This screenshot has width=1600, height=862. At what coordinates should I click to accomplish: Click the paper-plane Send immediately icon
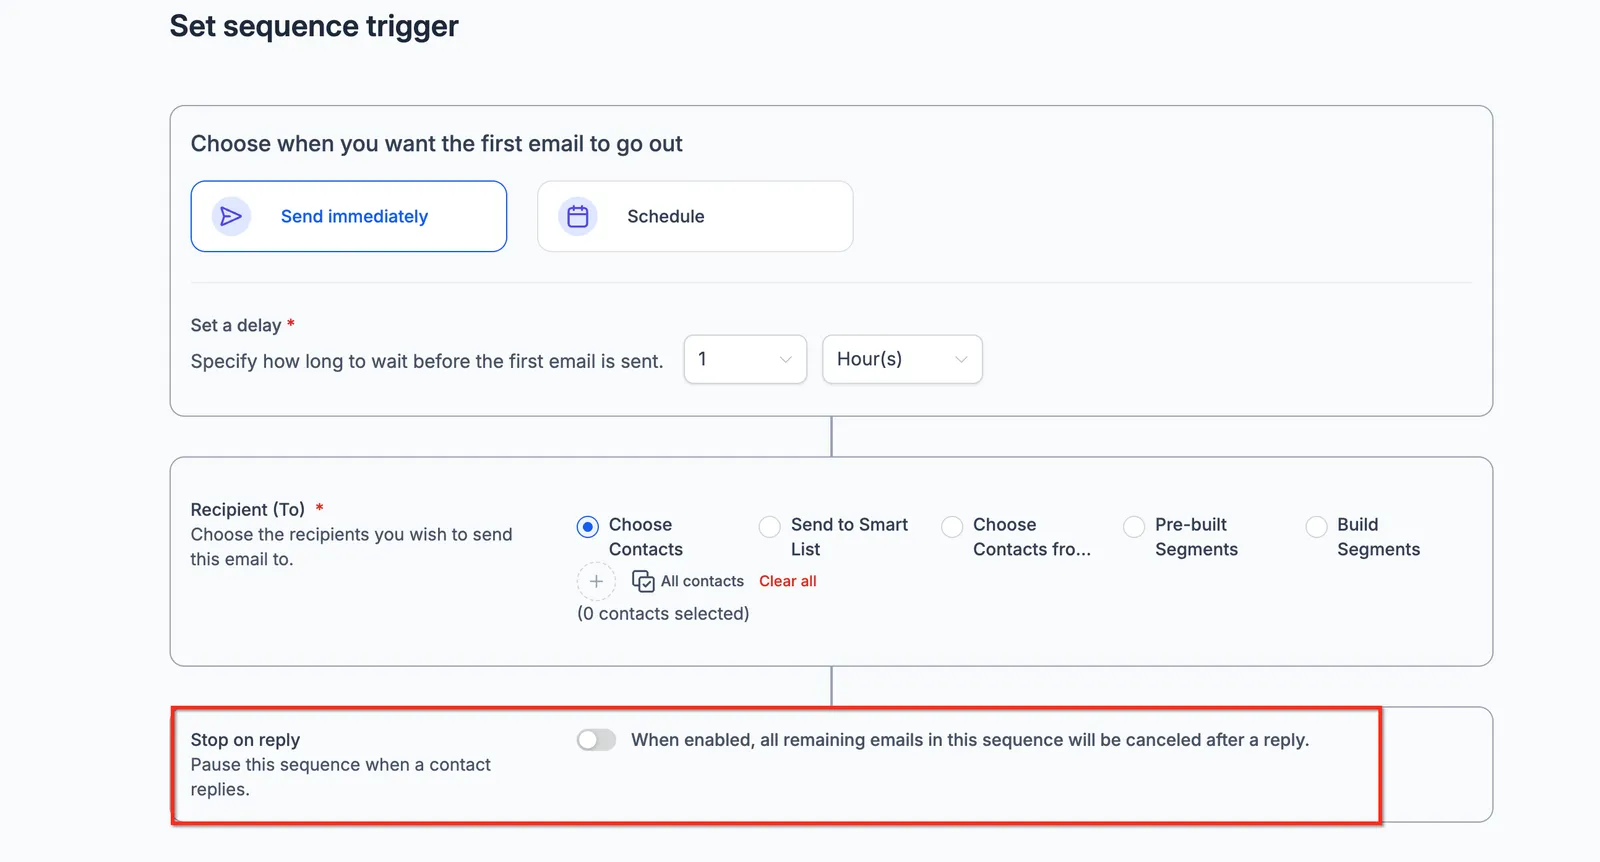point(231,216)
